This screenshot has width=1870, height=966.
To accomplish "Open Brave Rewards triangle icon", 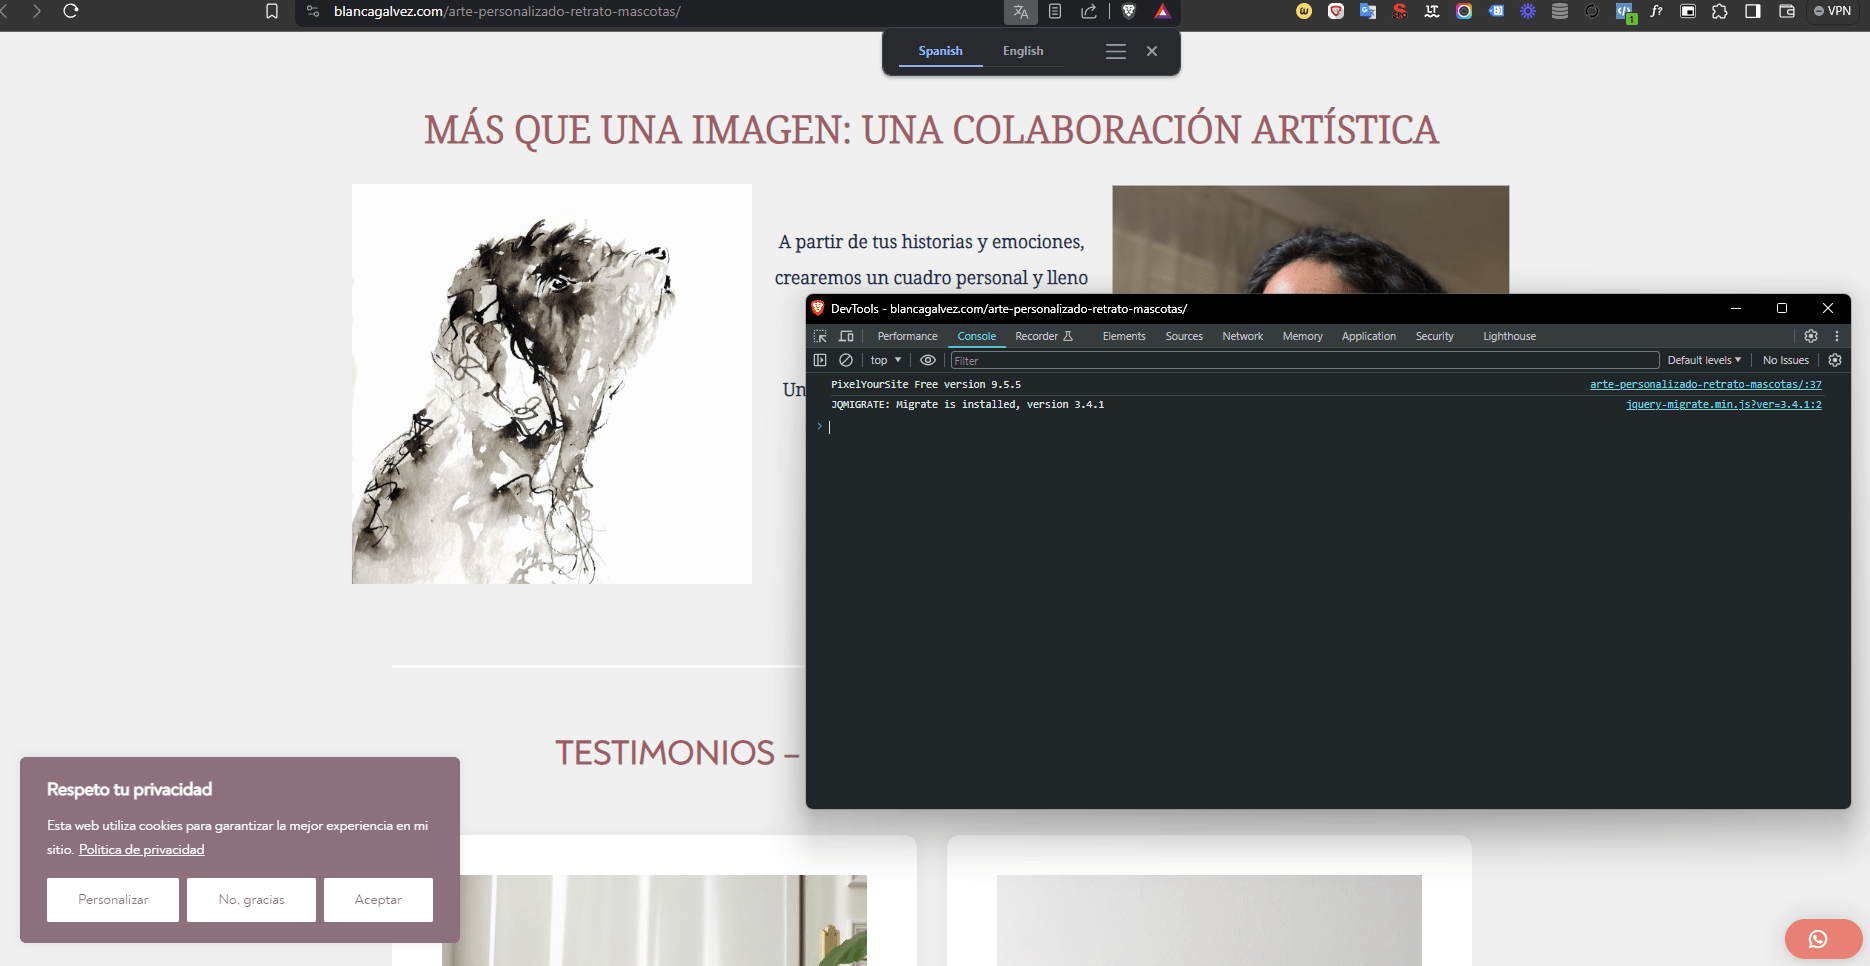I will point(1162,11).
